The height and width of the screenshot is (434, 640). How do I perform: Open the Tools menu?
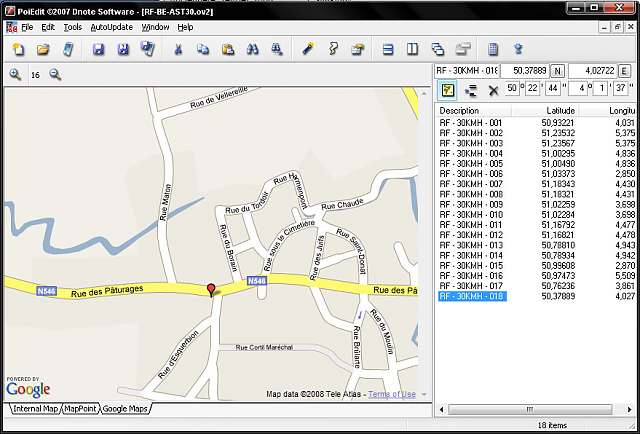73,27
